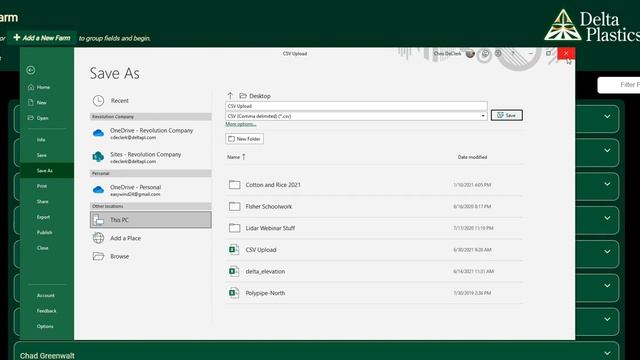Open the More options link
Screen dimensions: 640x360
click(241, 124)
